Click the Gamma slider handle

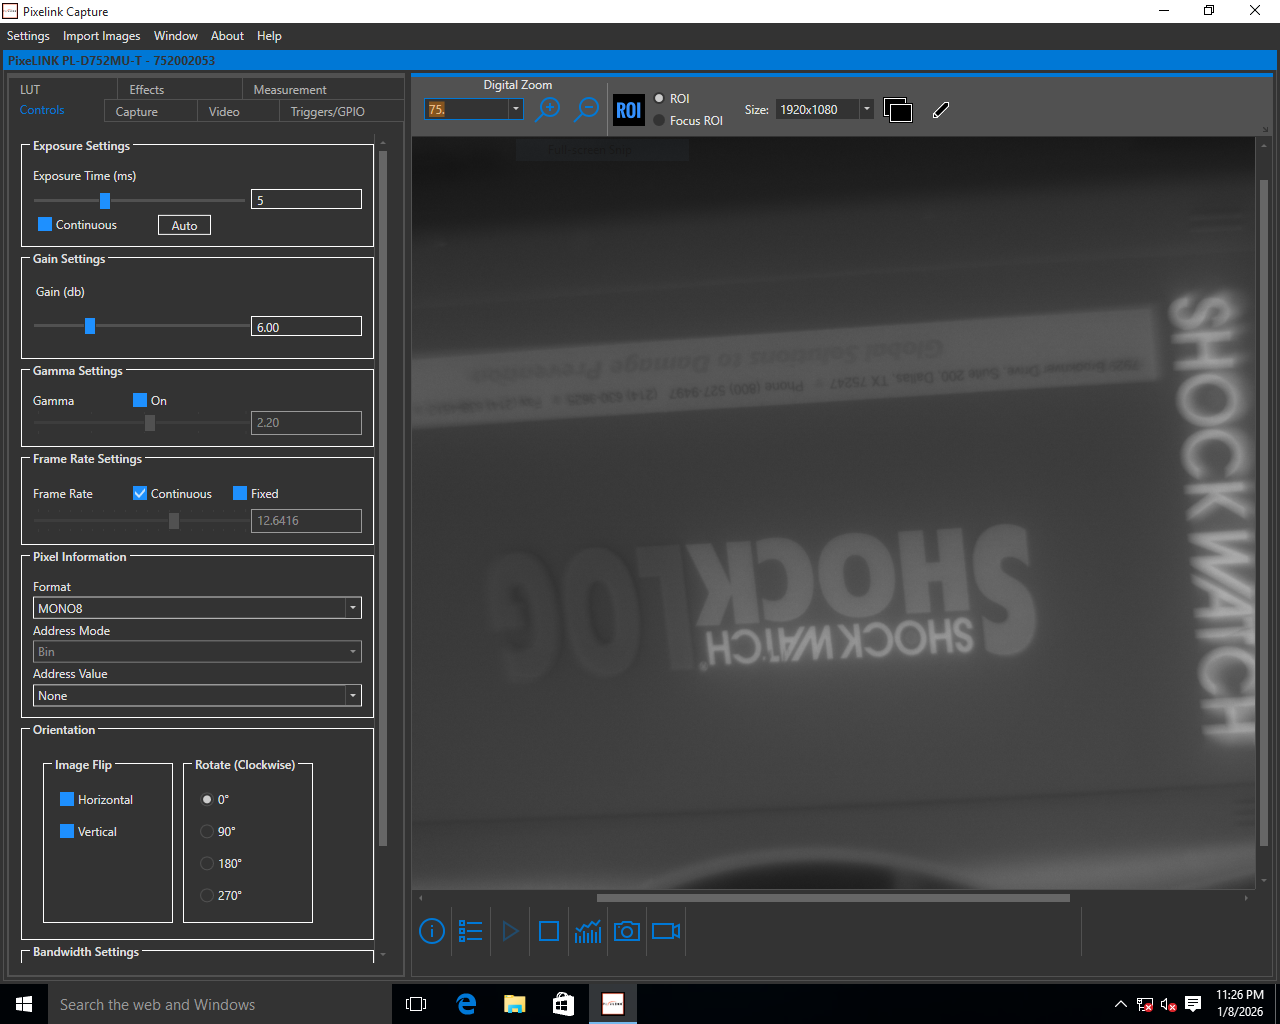tap(150, 422)
